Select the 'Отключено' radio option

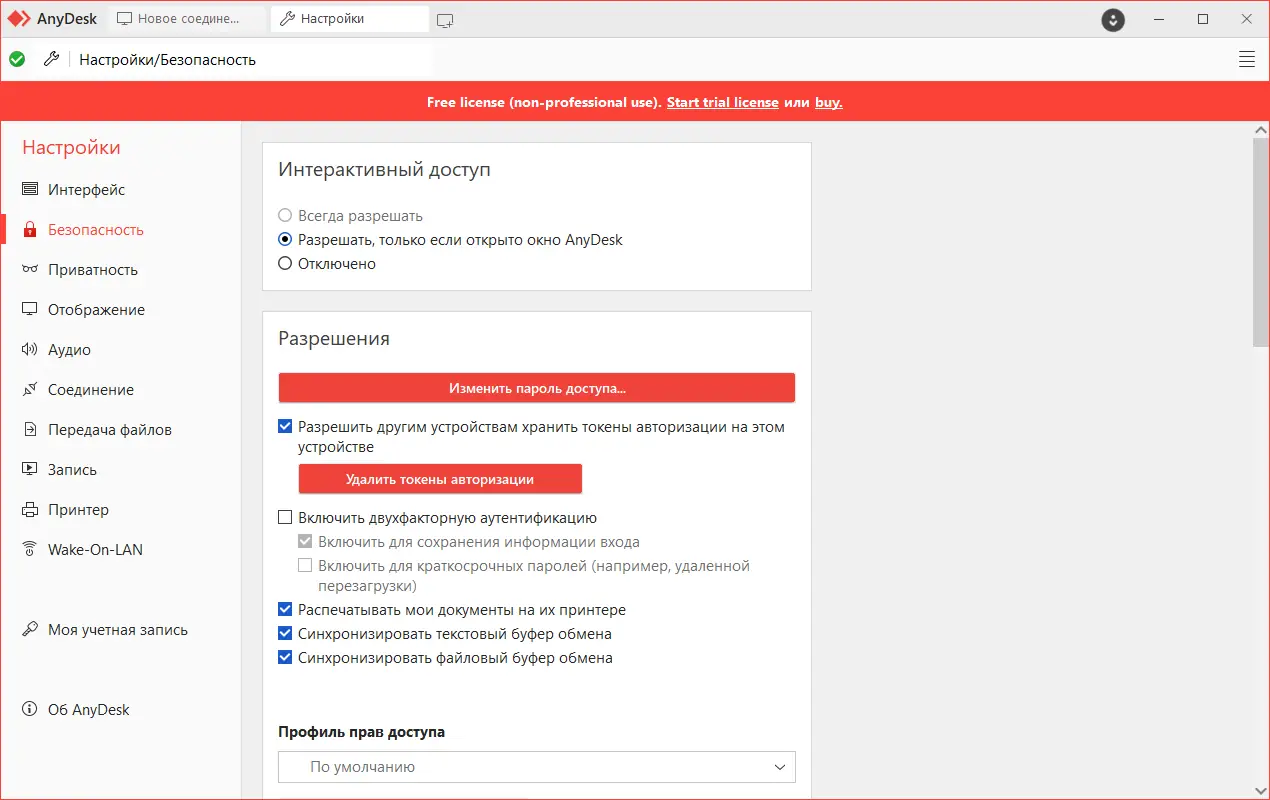tap(285, 263)
